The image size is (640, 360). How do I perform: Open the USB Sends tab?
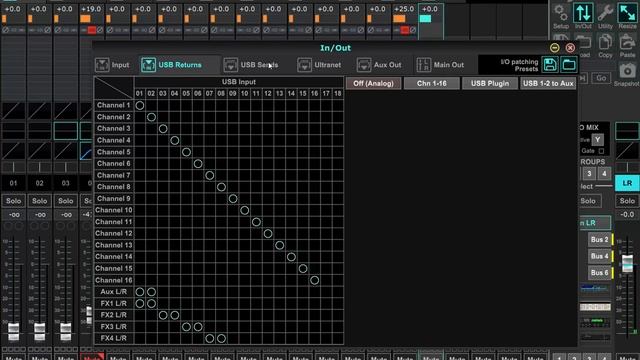coord(251,65)
